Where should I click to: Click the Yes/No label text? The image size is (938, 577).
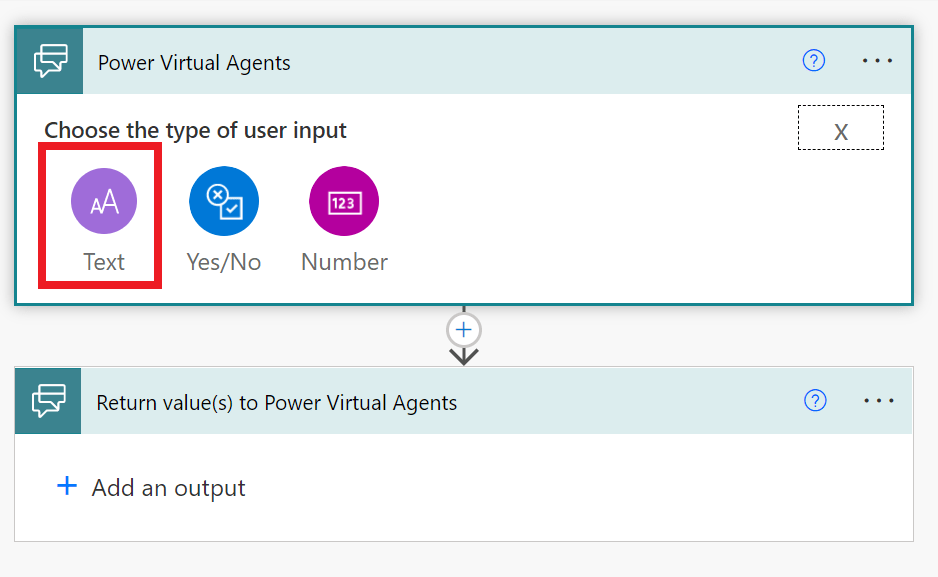(224, 262)
